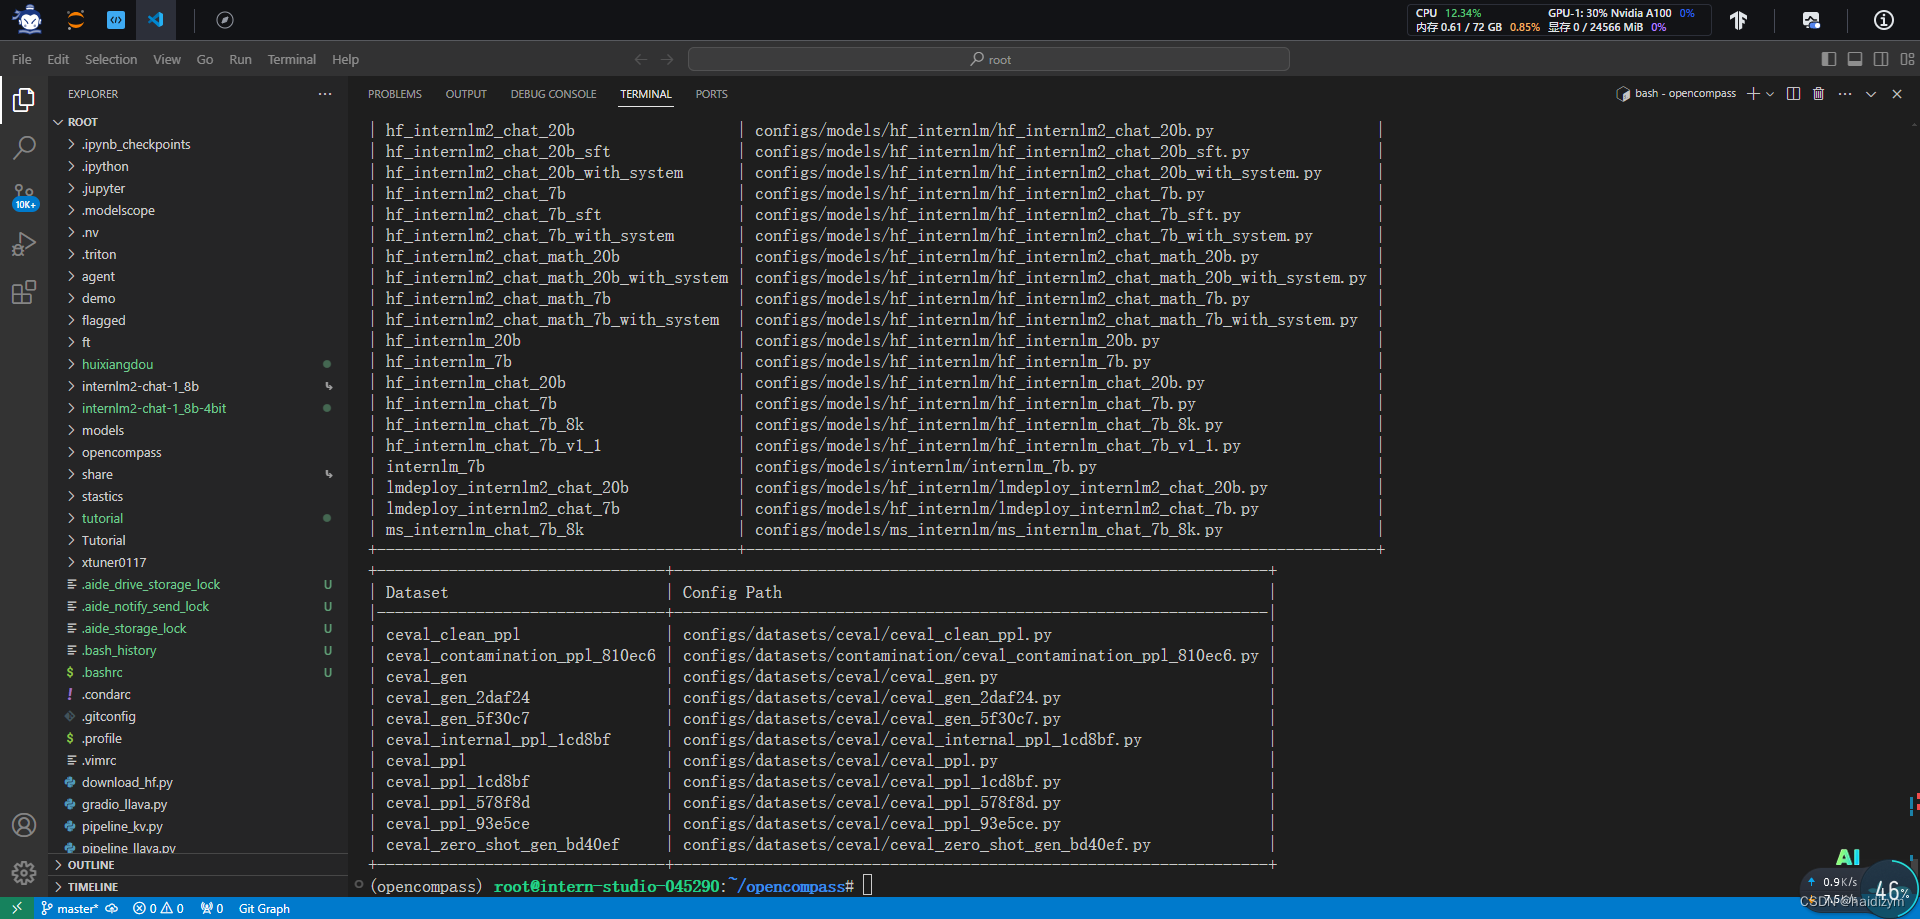
Task: Open Explorer more actions ellipsis
Action: (325, 94)
